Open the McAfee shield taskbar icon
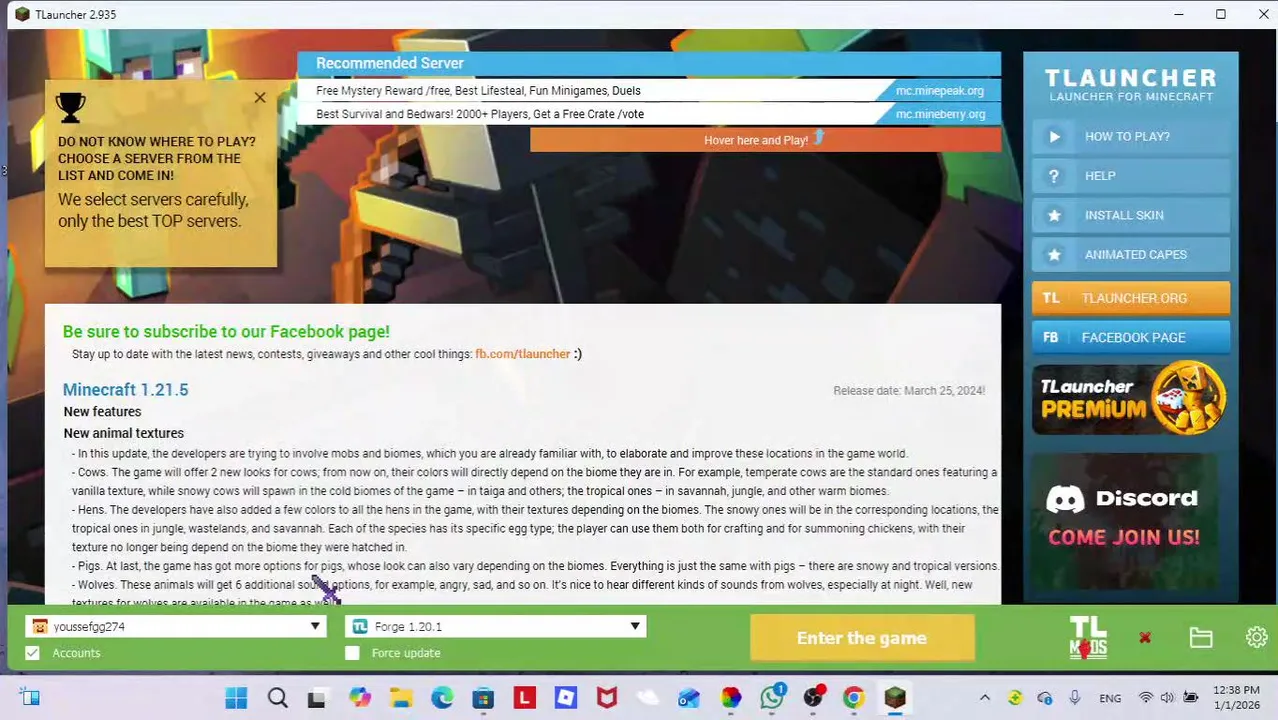This screenshot has height=720, width=1278. click(607, 698)
